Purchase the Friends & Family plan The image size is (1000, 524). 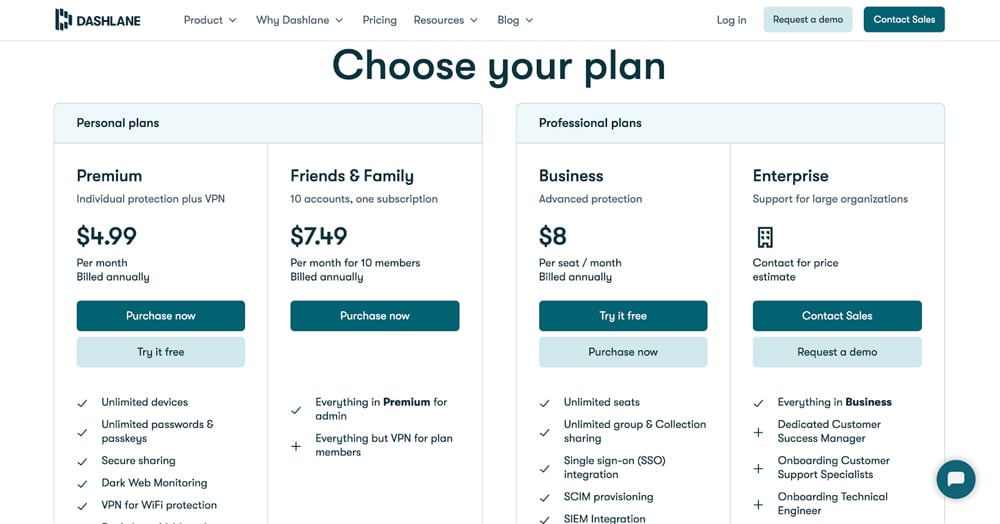pos(374,316)
